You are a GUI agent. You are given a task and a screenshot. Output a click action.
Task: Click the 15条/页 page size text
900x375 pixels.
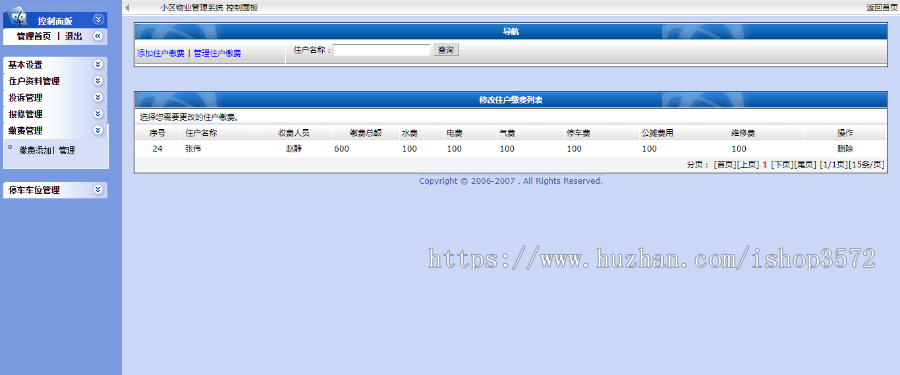[x=867, y=165]
